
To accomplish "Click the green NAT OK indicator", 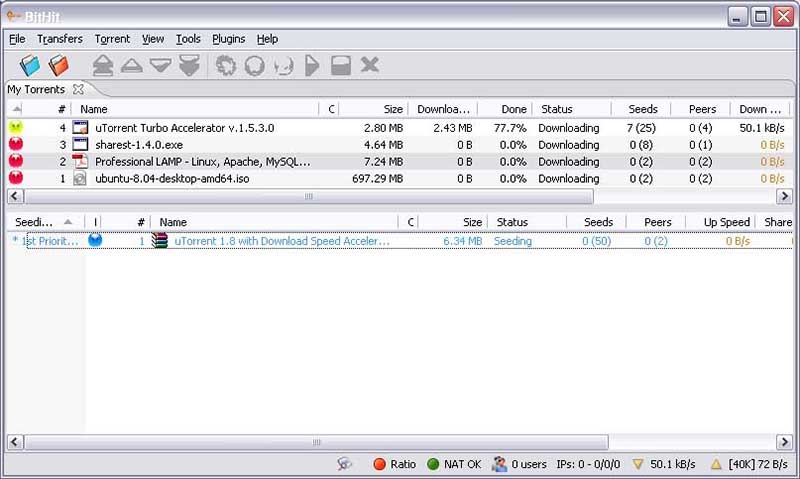I will coord(453,464).
